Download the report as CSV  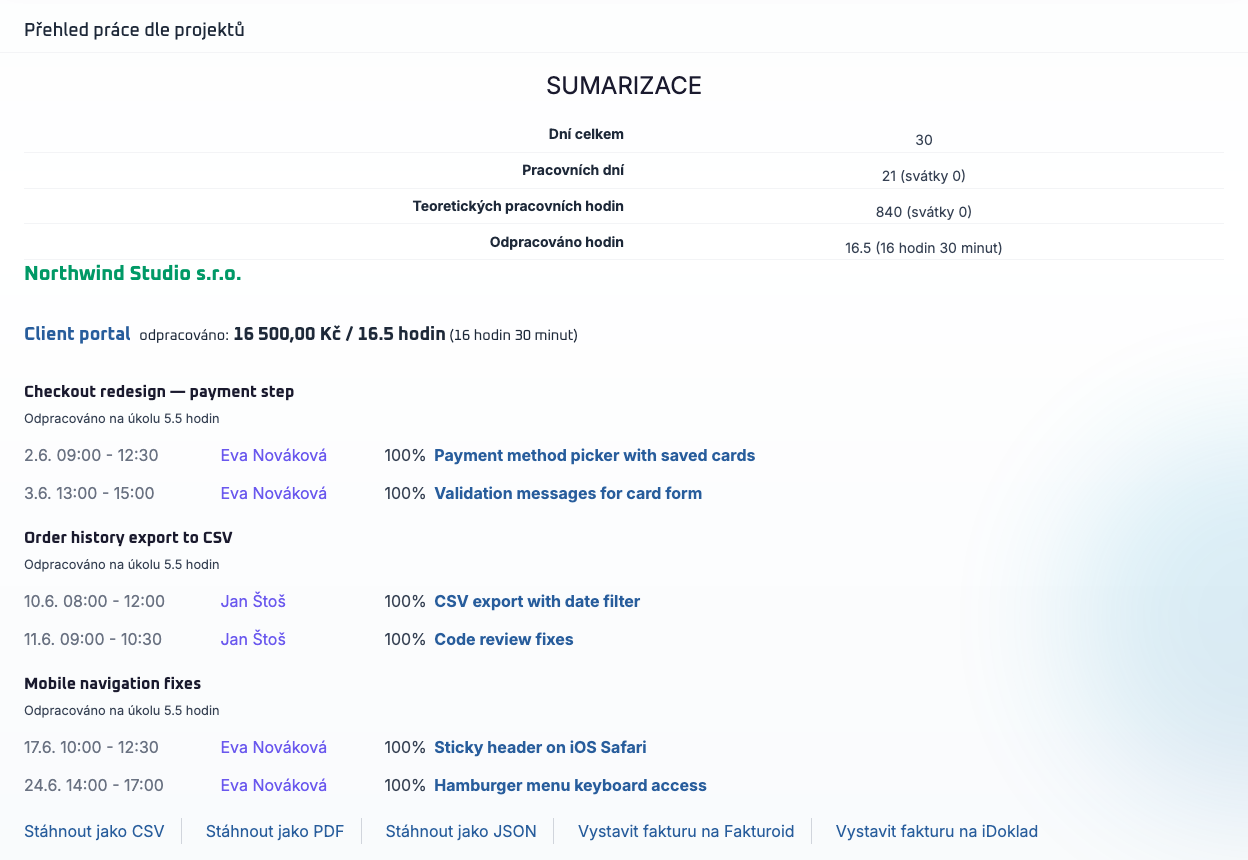click(94, 831)
